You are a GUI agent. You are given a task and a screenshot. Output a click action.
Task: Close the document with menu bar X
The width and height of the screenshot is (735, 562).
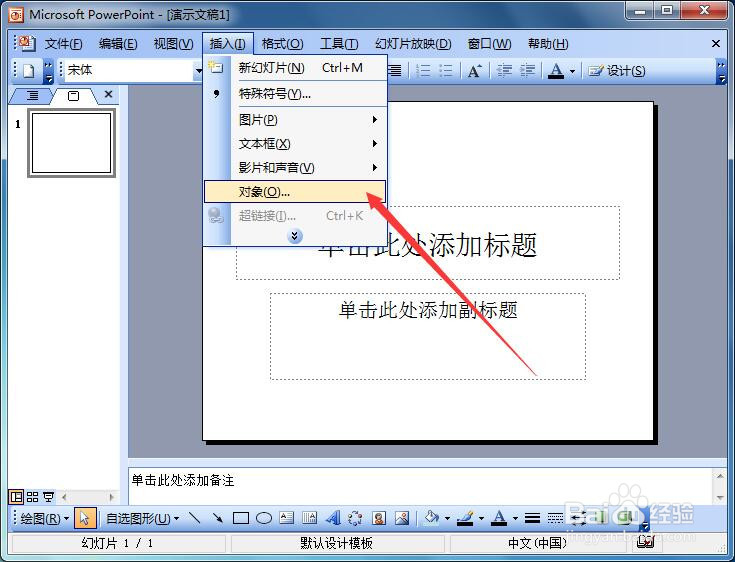tap(715, 44)
